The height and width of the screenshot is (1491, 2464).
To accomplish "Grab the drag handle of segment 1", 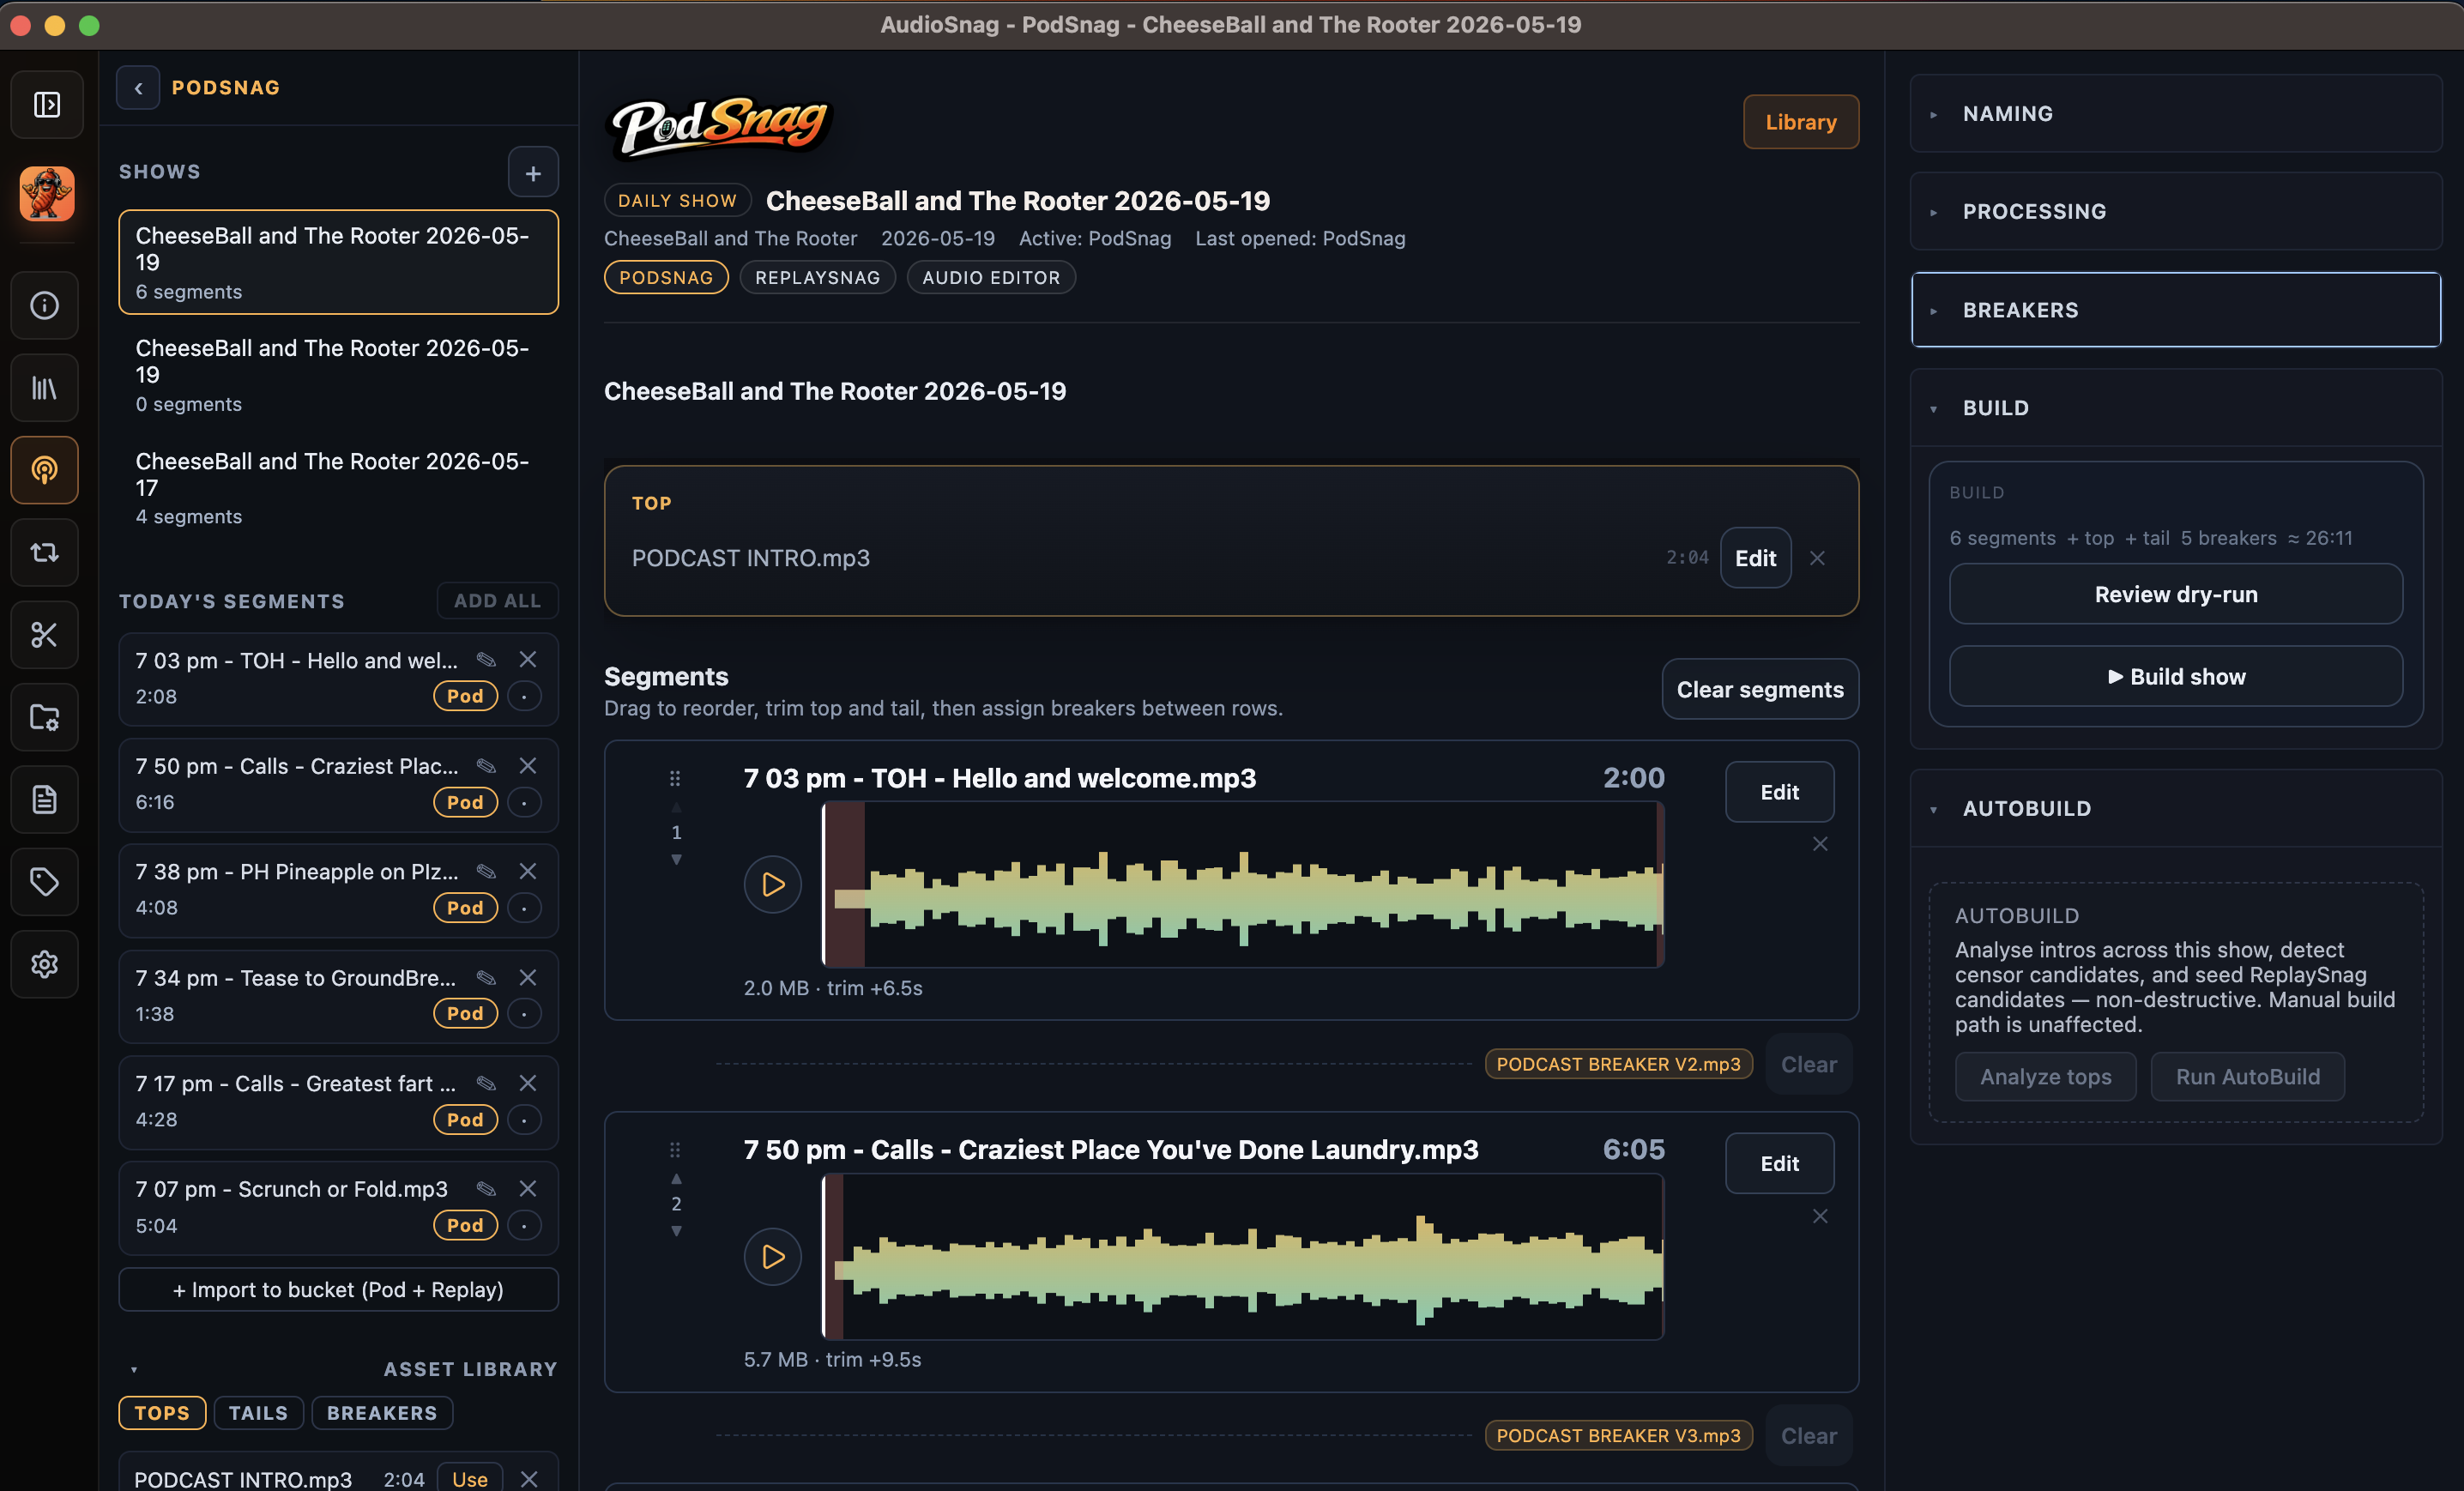I will pos(675,778).
